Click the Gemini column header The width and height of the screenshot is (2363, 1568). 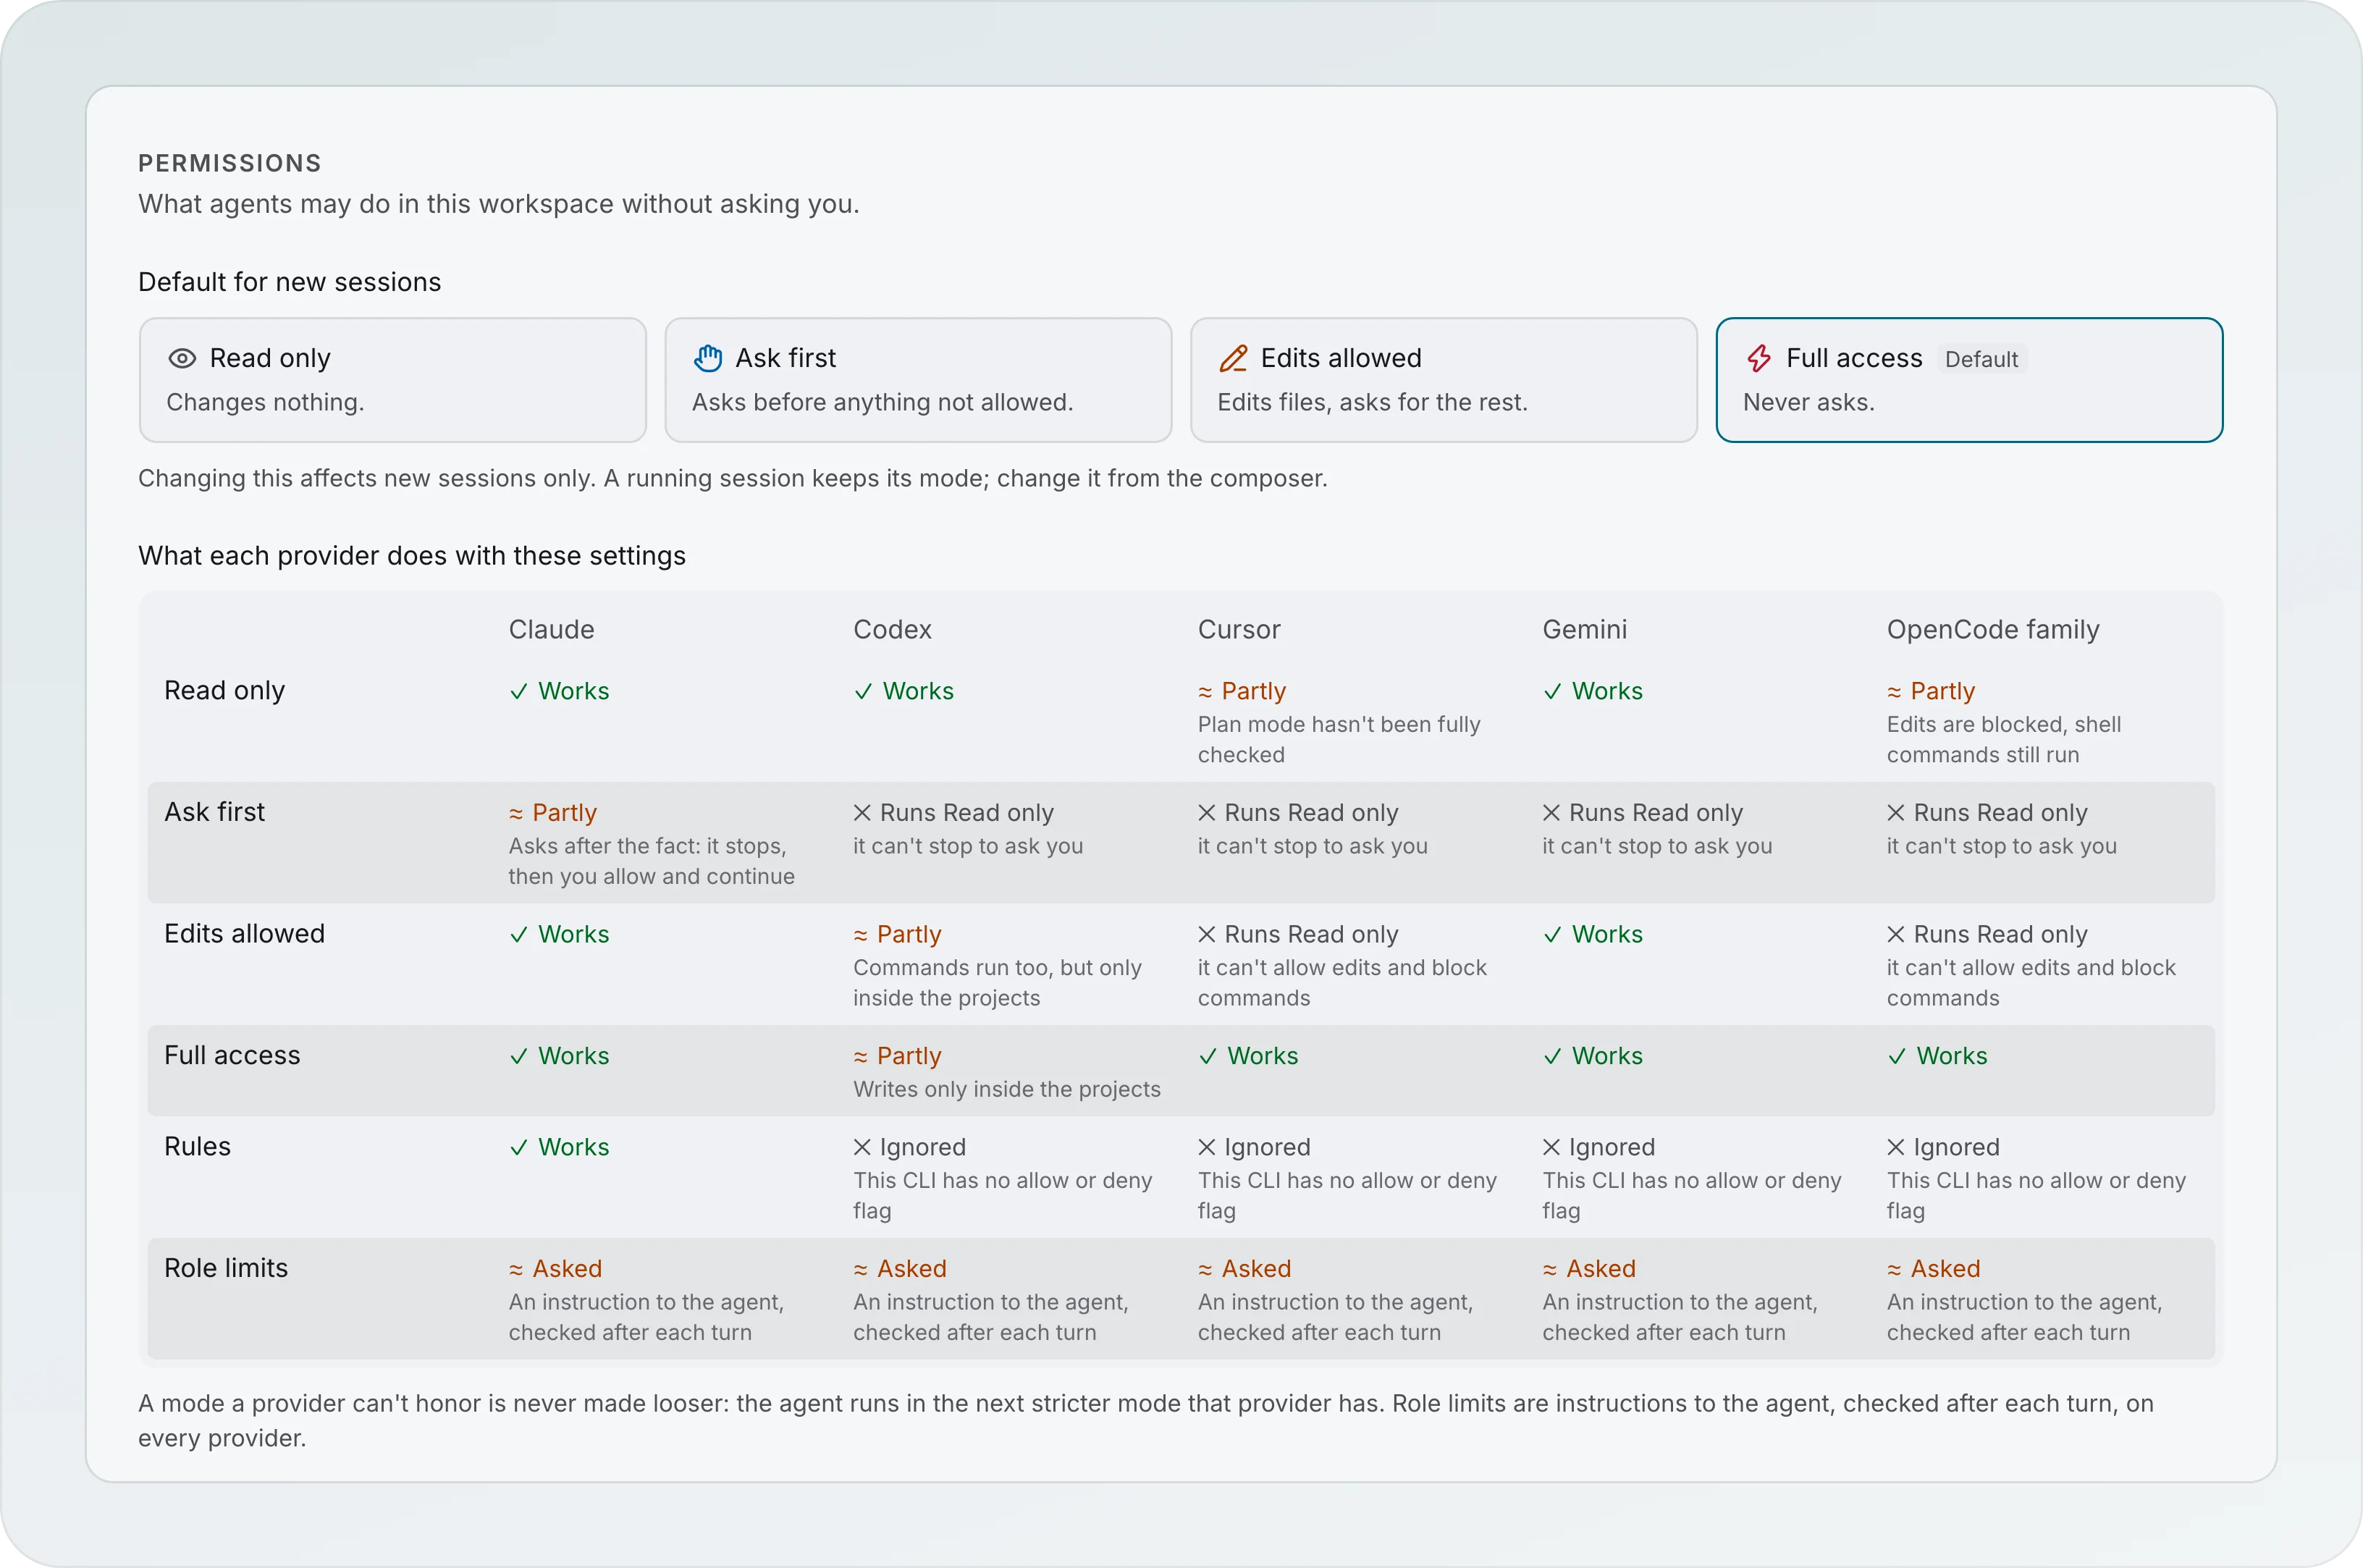[1584, 629]
